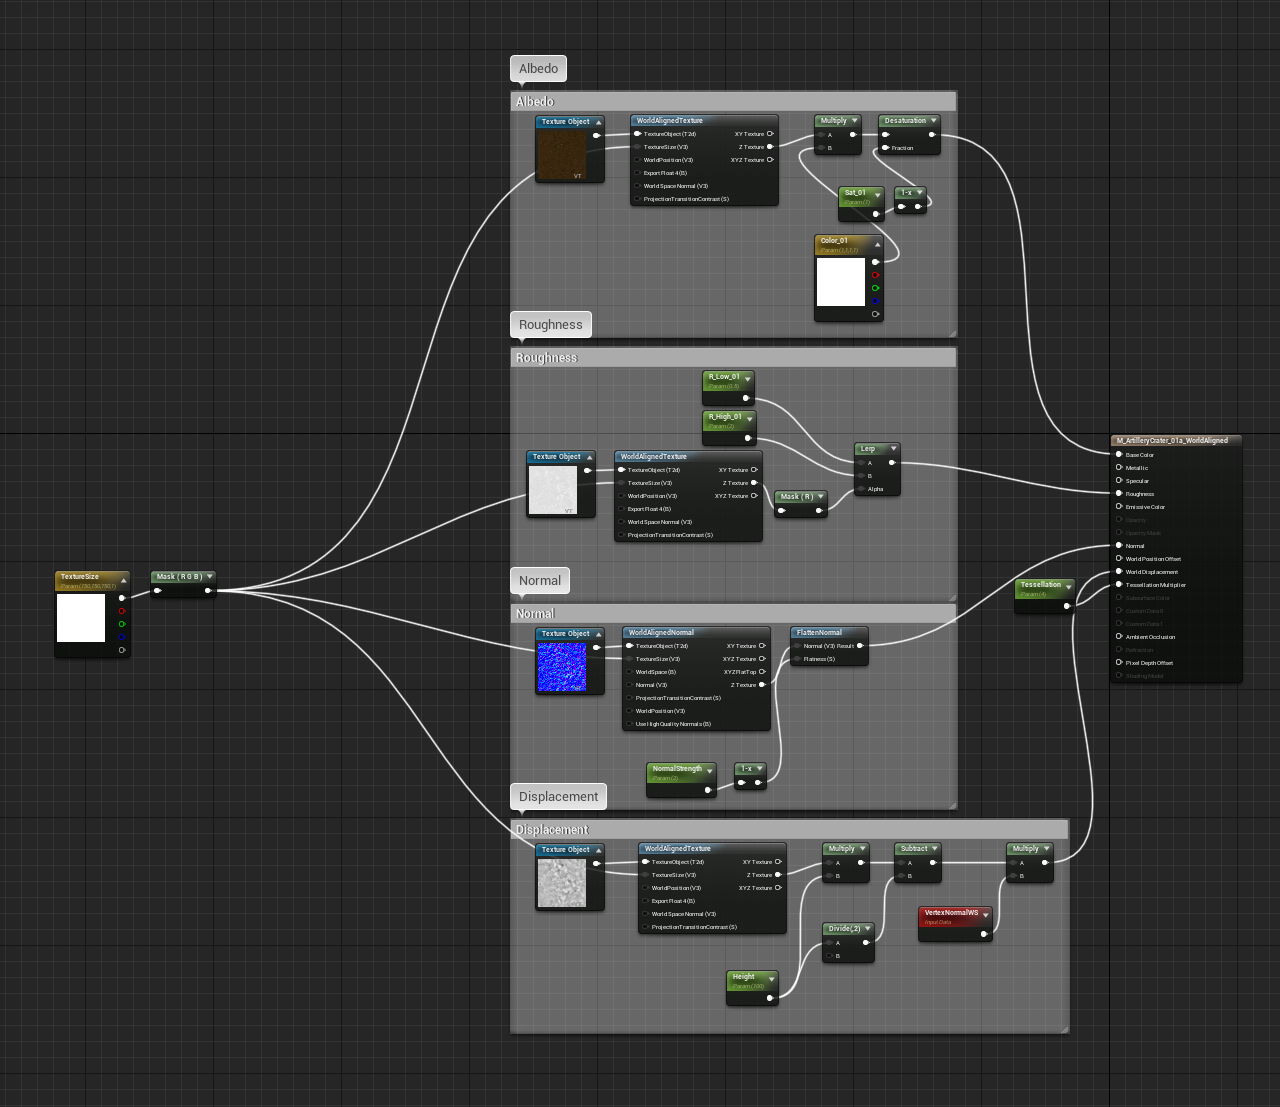
Task: Select the blue normal map thumbnail
Action: pos(562,667)
